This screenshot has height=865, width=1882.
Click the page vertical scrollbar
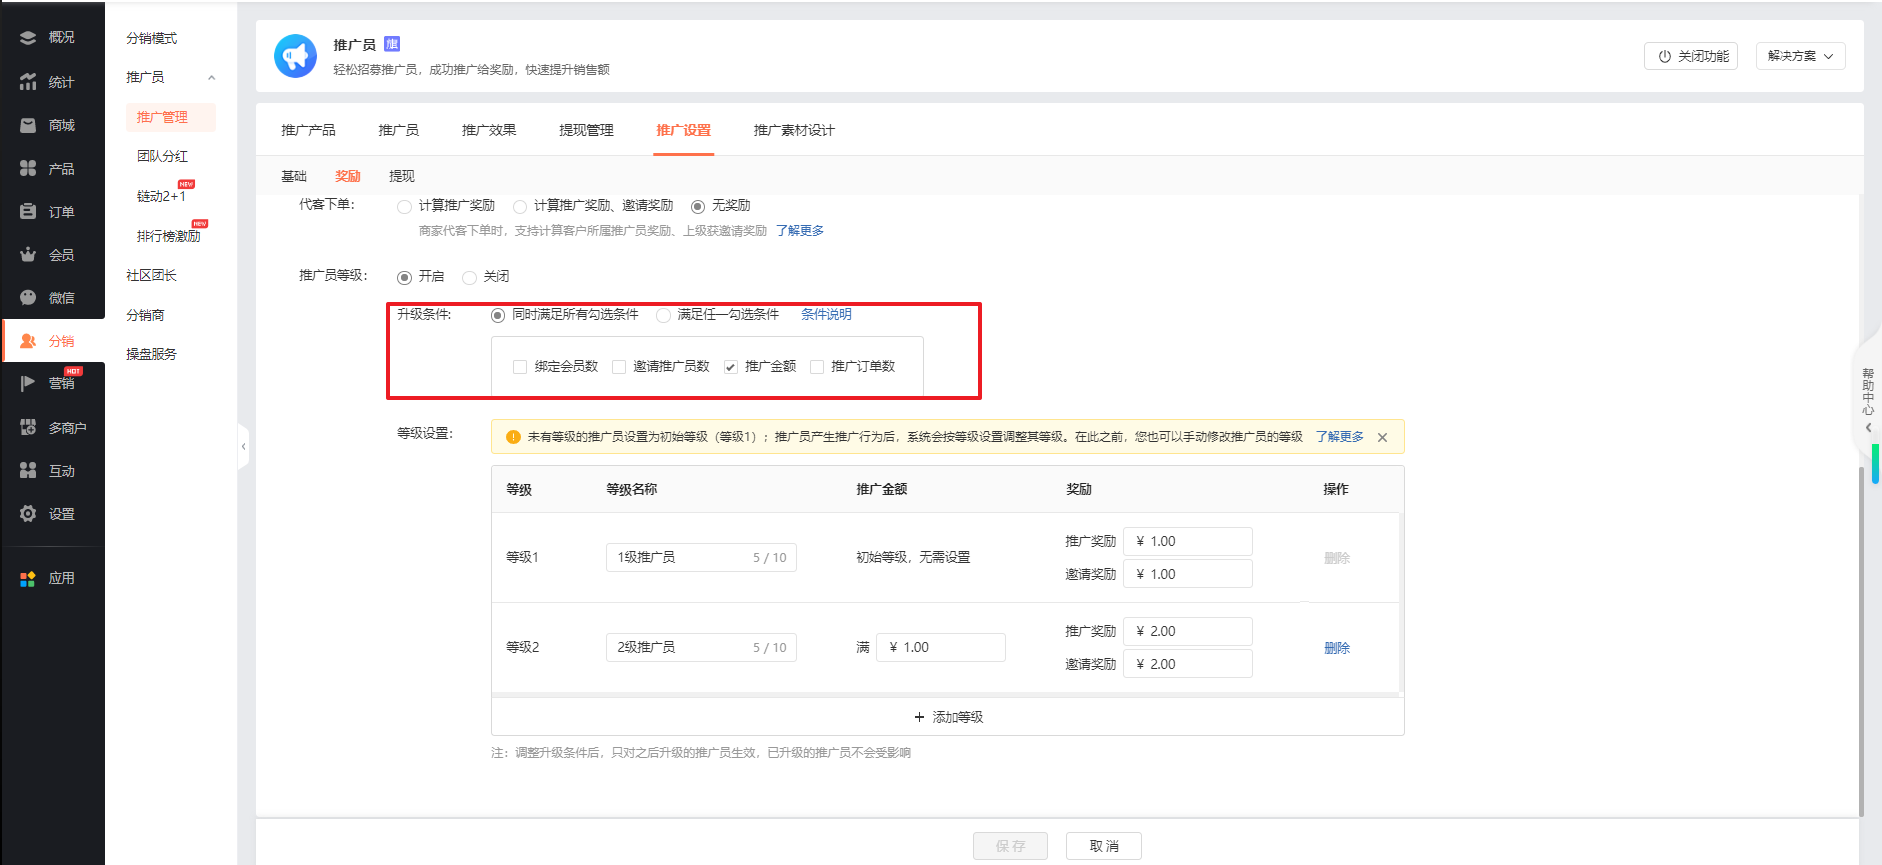click(1860, 640)
